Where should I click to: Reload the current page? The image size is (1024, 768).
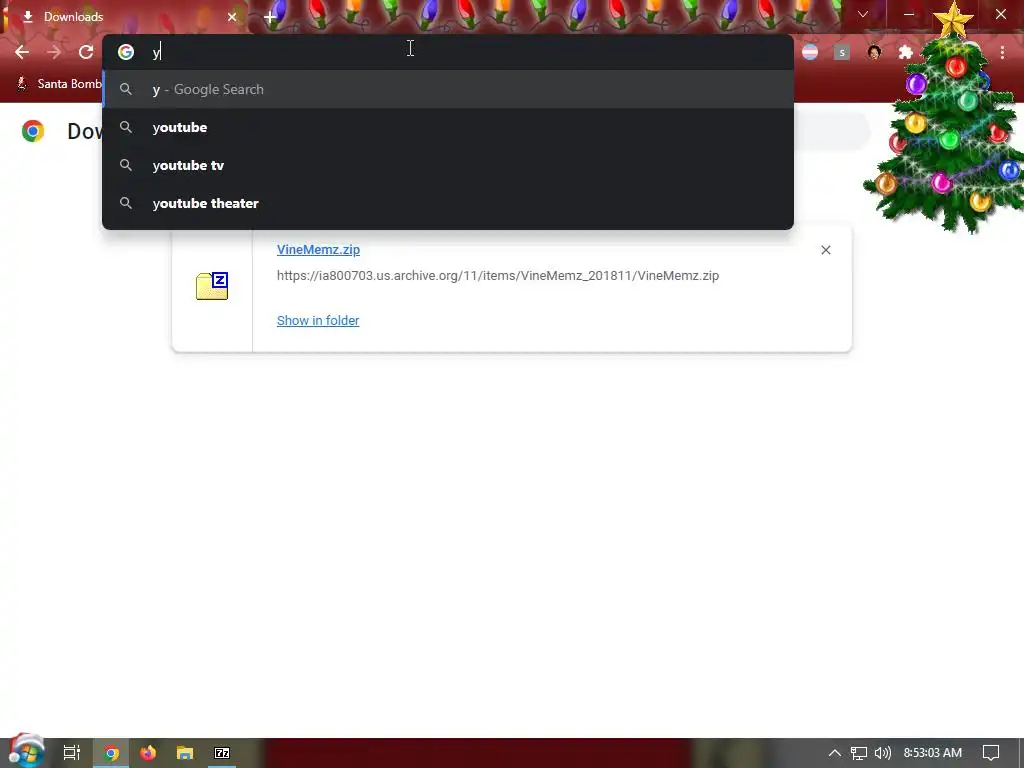point(86,52)
